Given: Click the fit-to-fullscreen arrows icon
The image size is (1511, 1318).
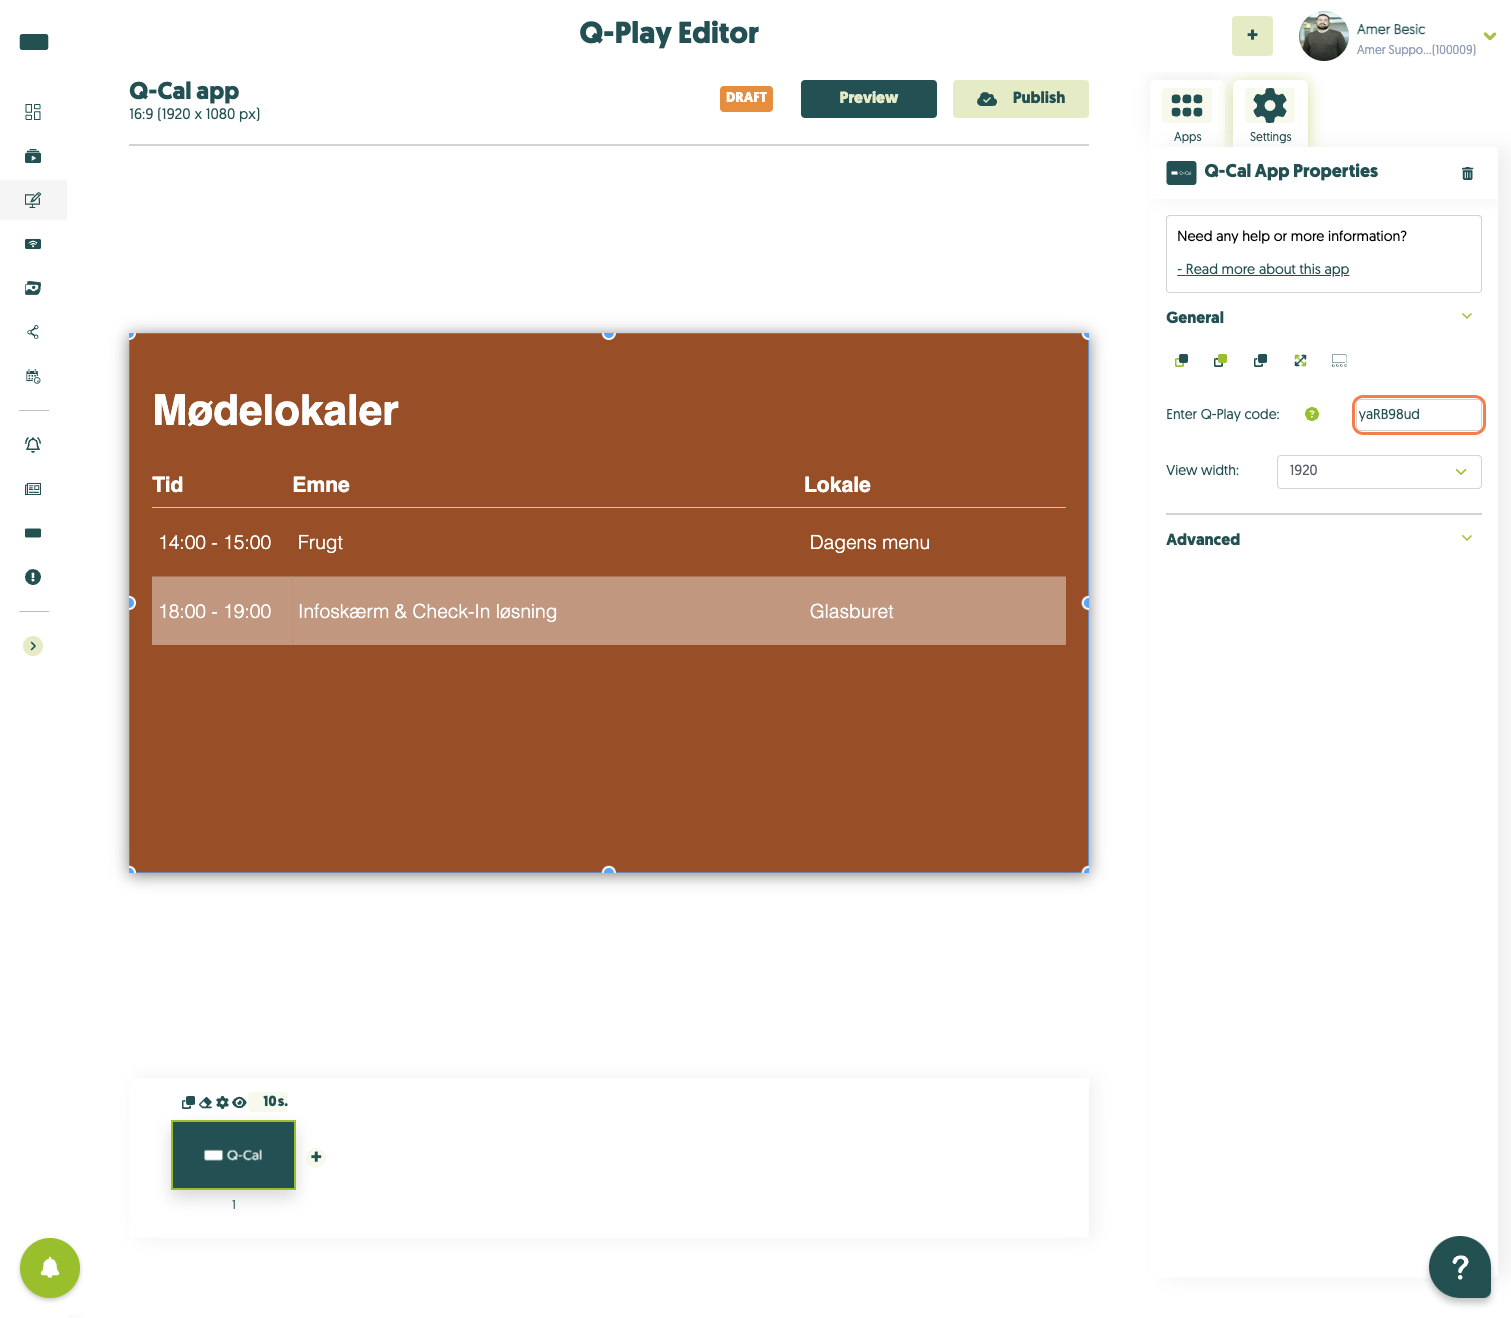Looking at the screenshot, I should [x=1300, y=361].
